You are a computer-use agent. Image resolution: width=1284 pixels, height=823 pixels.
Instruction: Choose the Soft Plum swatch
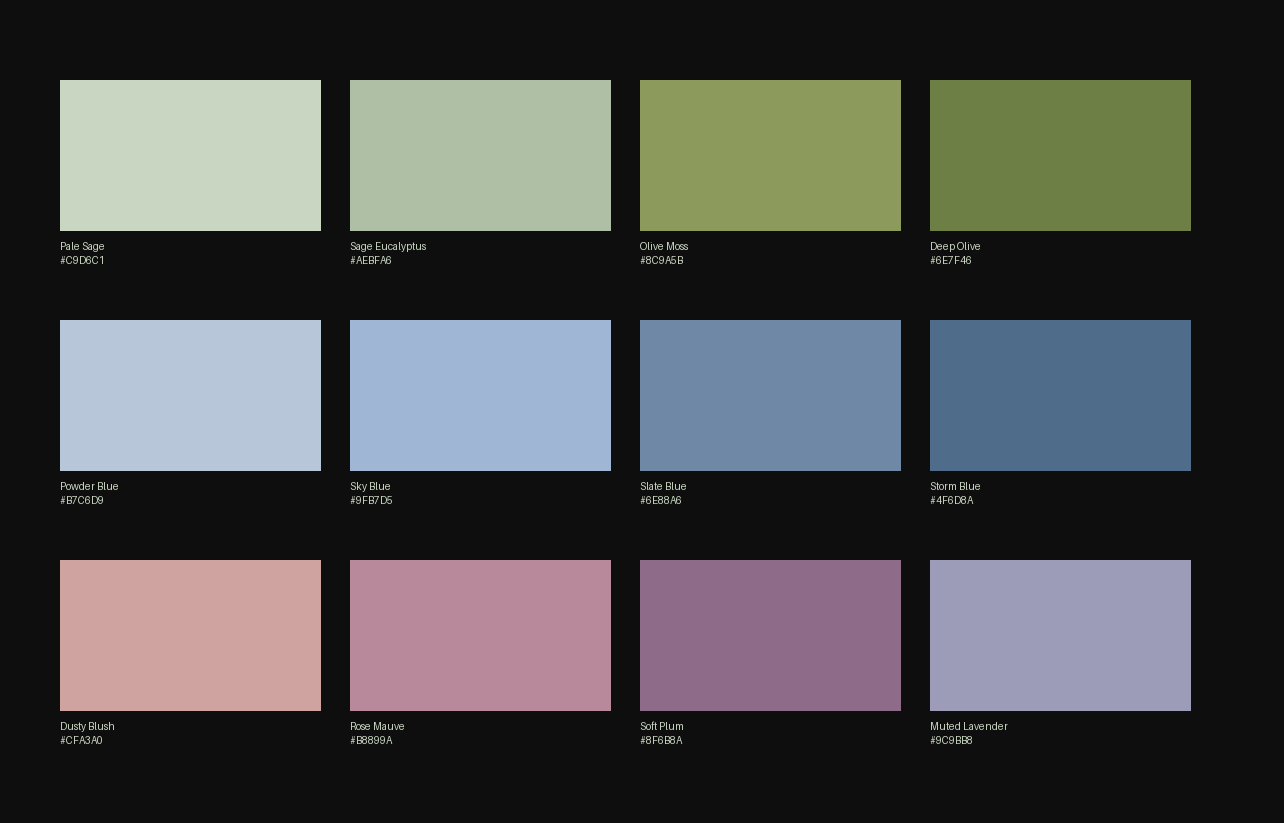point(770,635)
